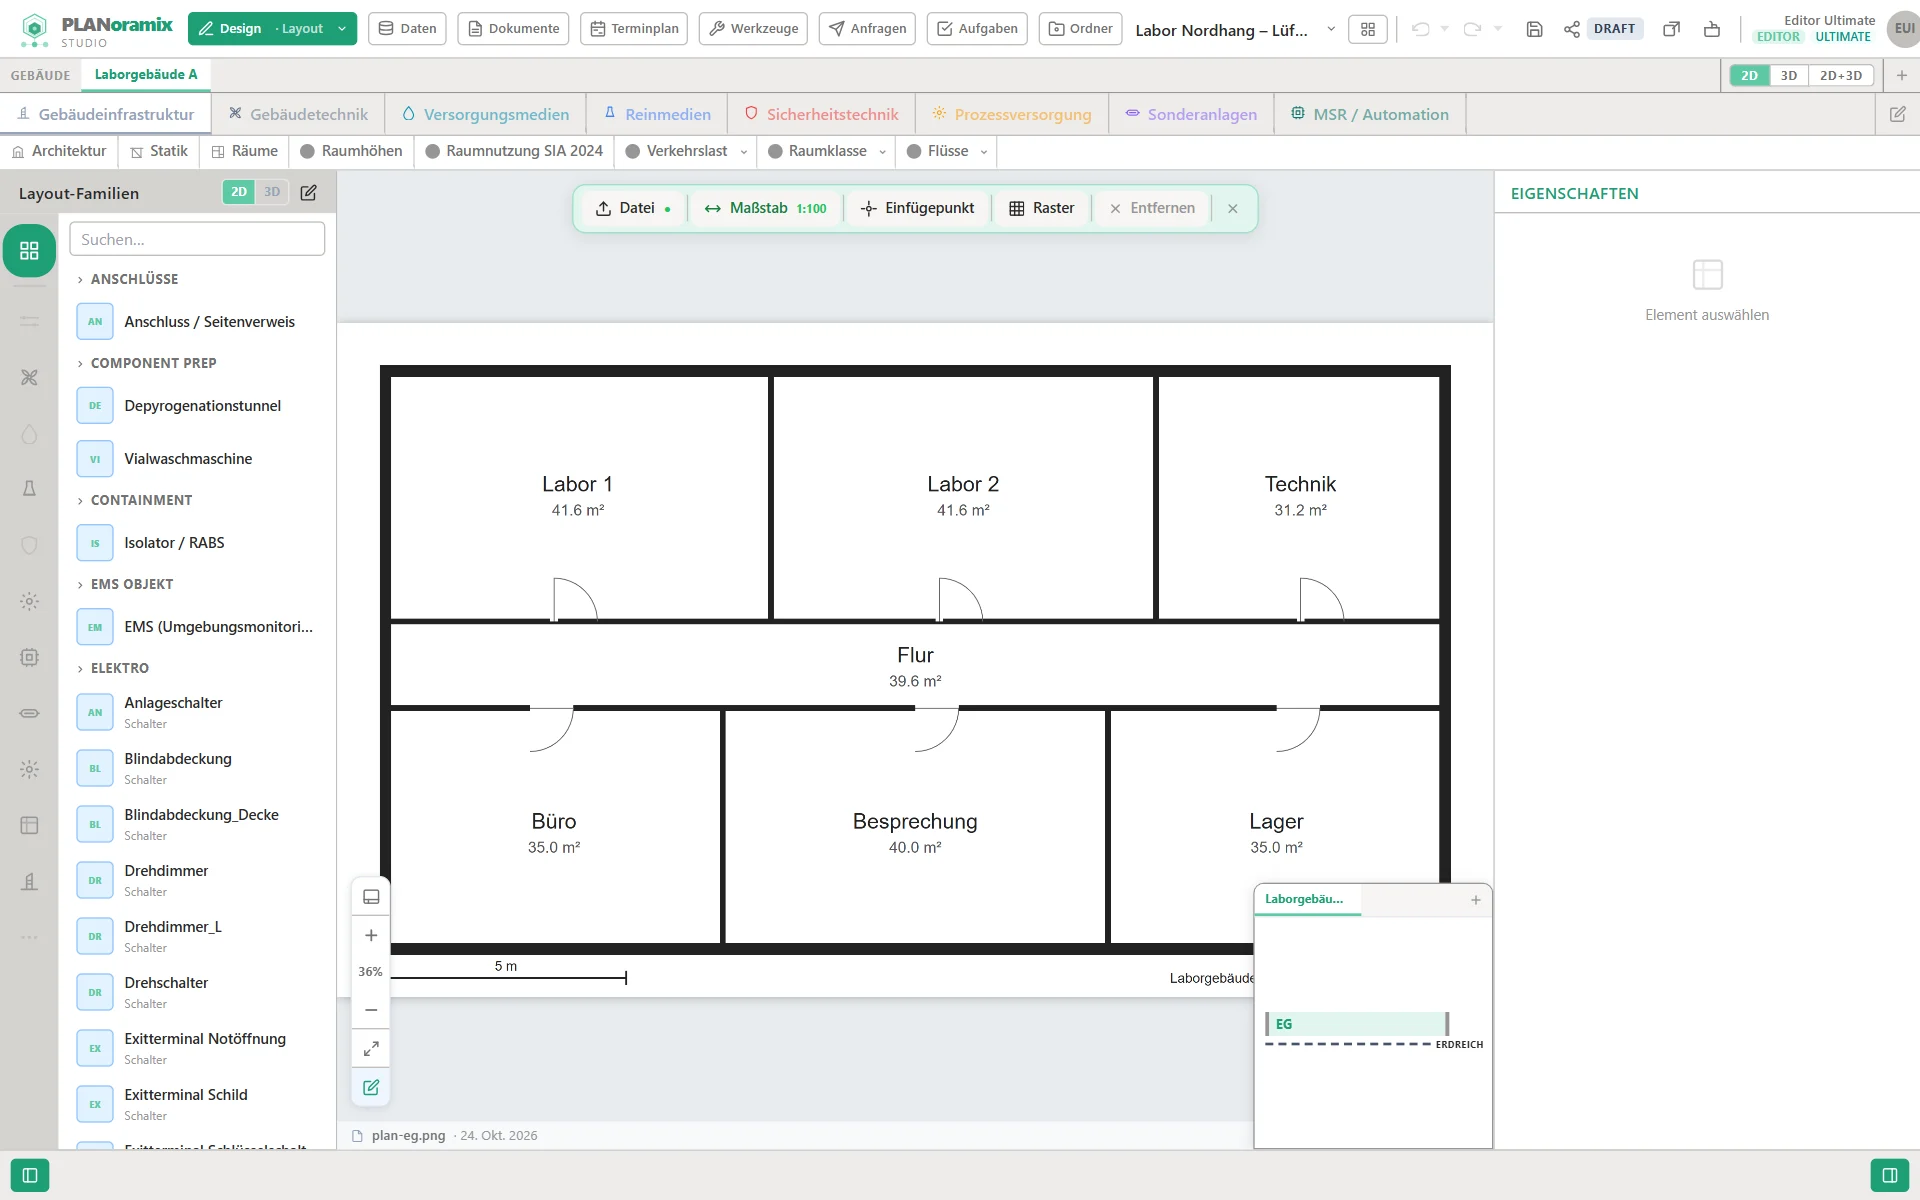The height and width of the screenshot is (1200, 1920).
Task: Click the share icon next to DRAFT
Action: coord(1571,29)
